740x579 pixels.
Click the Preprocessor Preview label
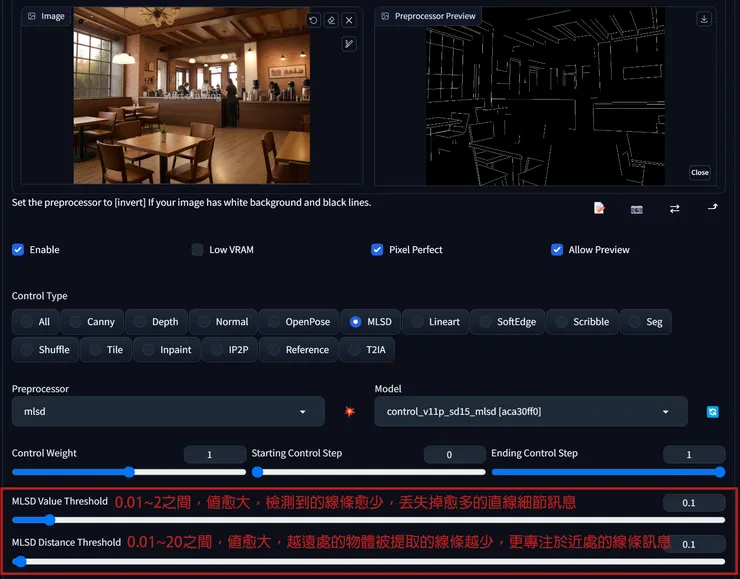click(x=429, y=16)
